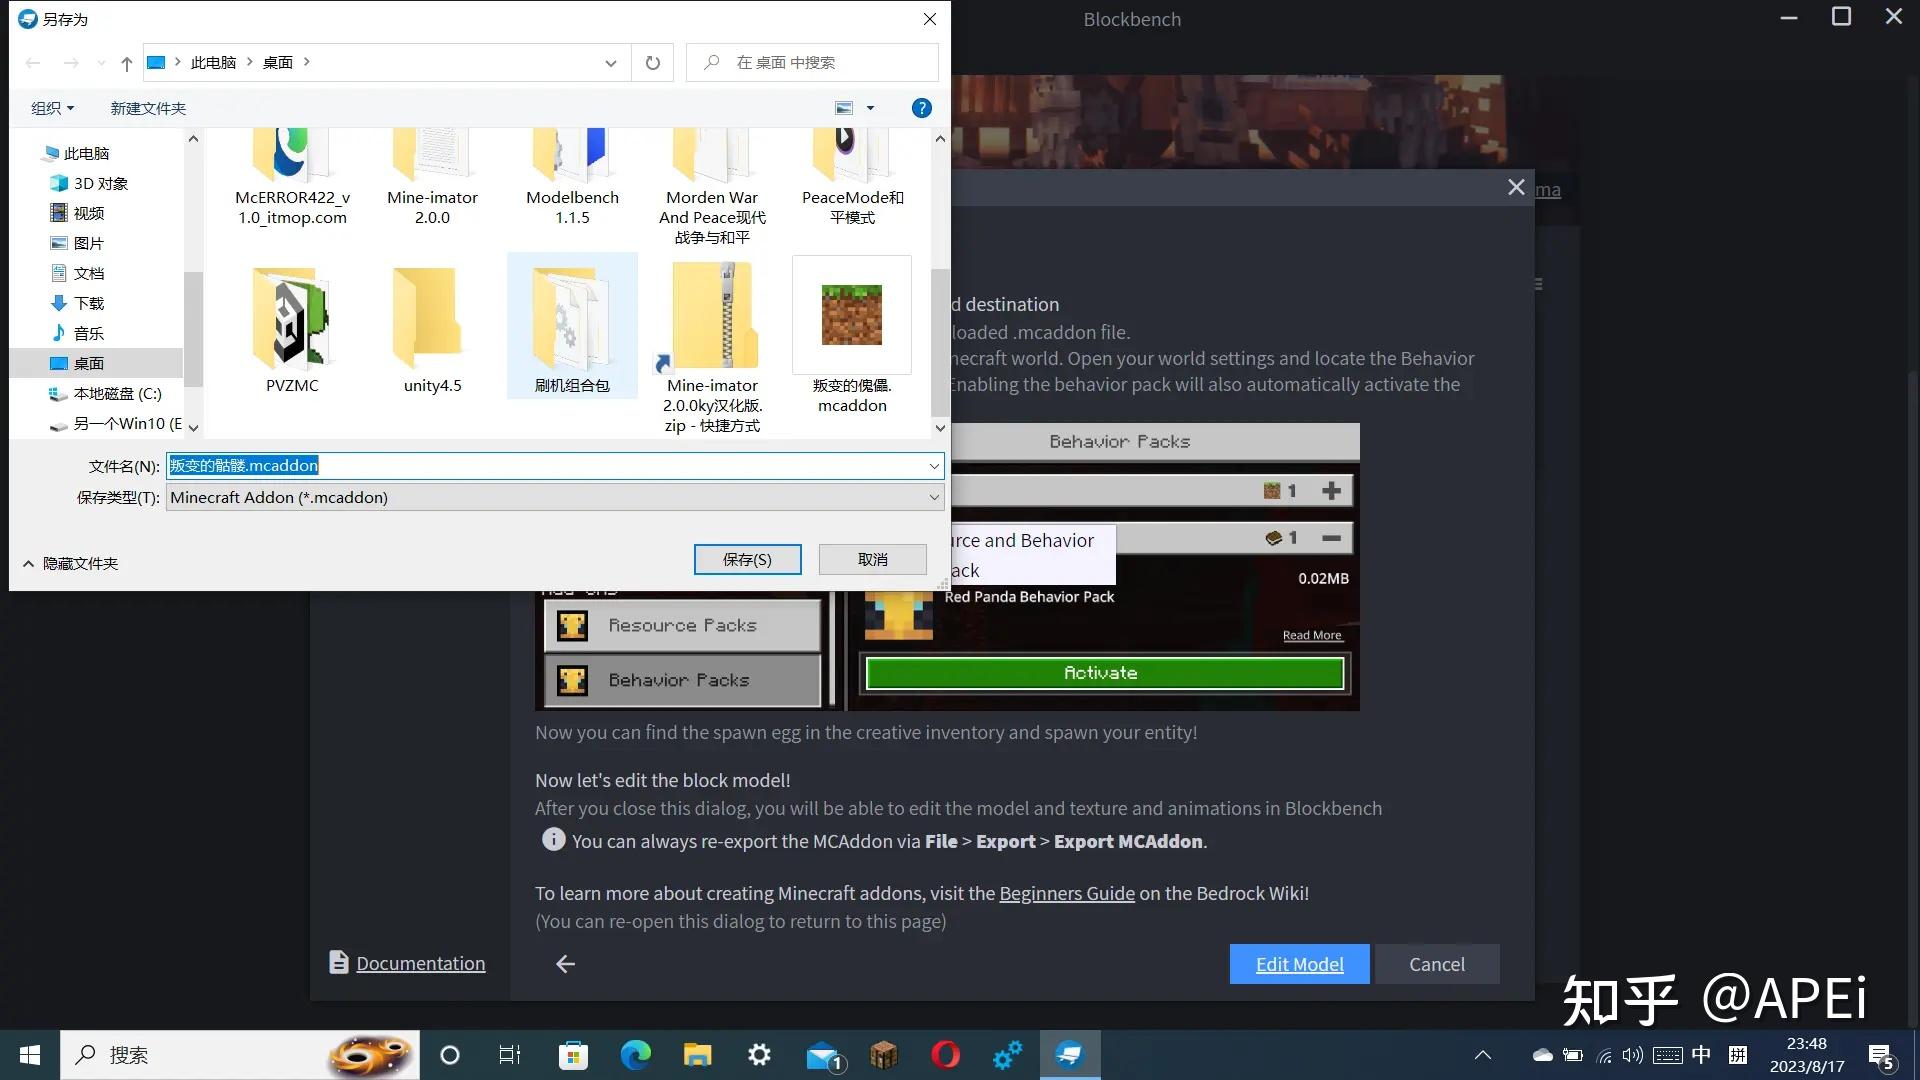Show hidden system tray icons
The image size is (1920, 1080).
click(1483, 1055)
